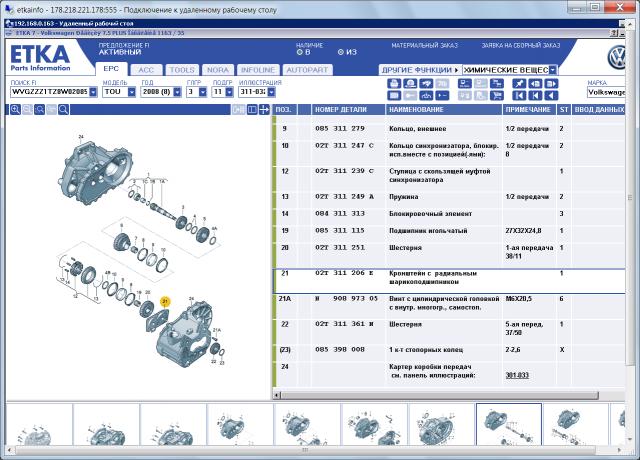
Task: Click the print icon in the toolbar
Action: click(x=393, y=84)
